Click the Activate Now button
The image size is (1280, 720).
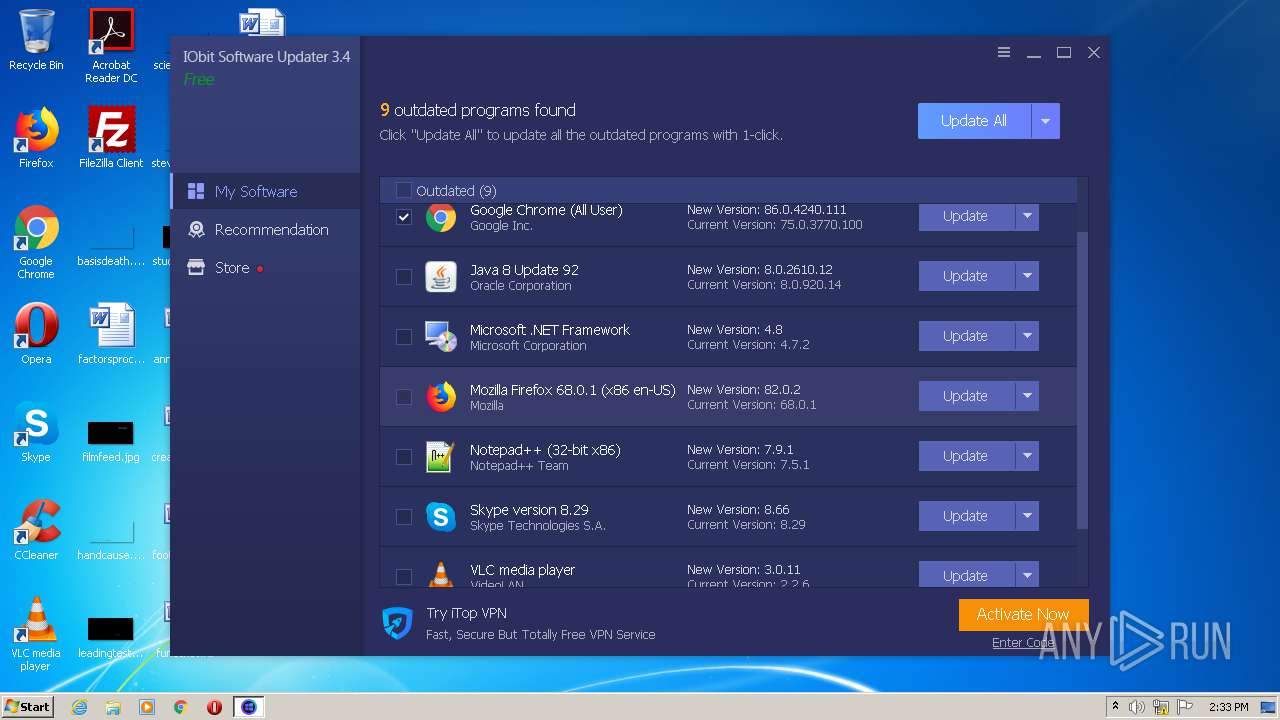click(1023, 615)
